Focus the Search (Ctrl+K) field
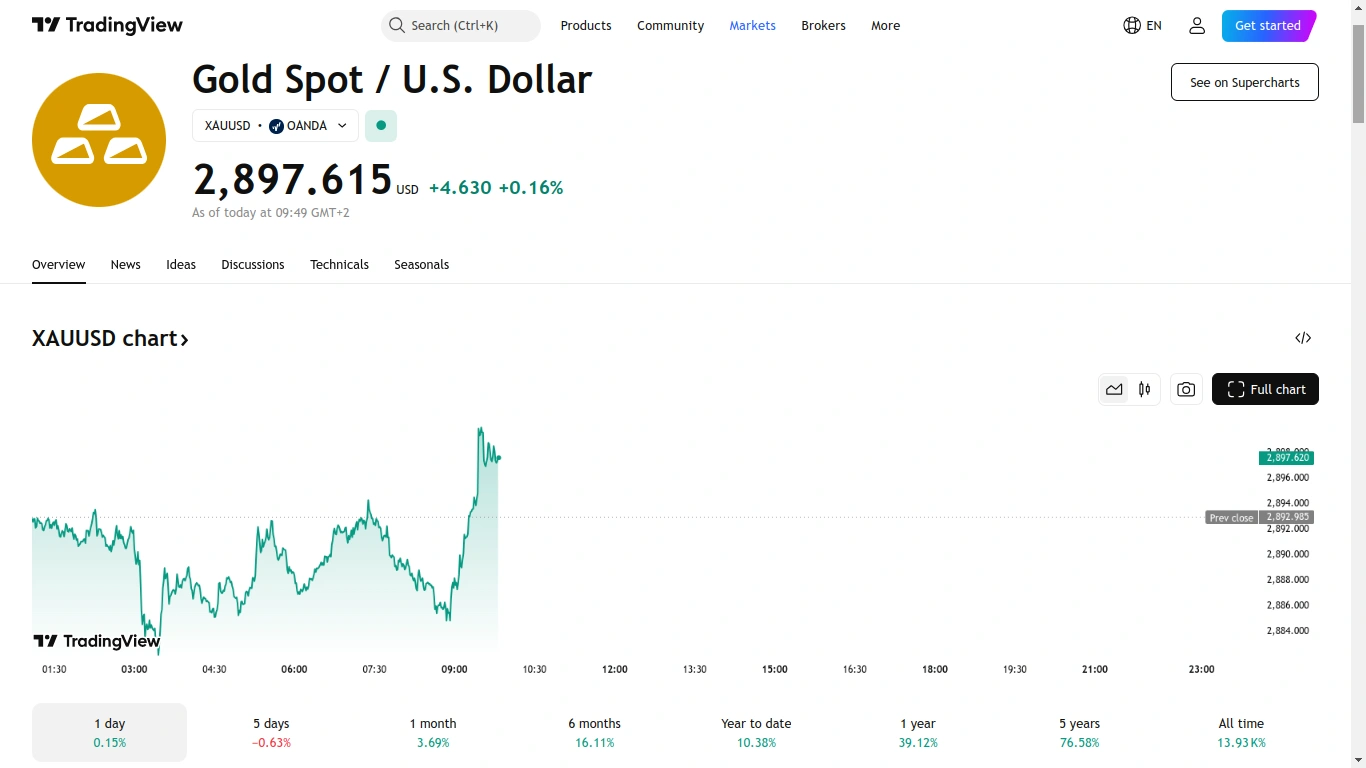 pos(468,26)
